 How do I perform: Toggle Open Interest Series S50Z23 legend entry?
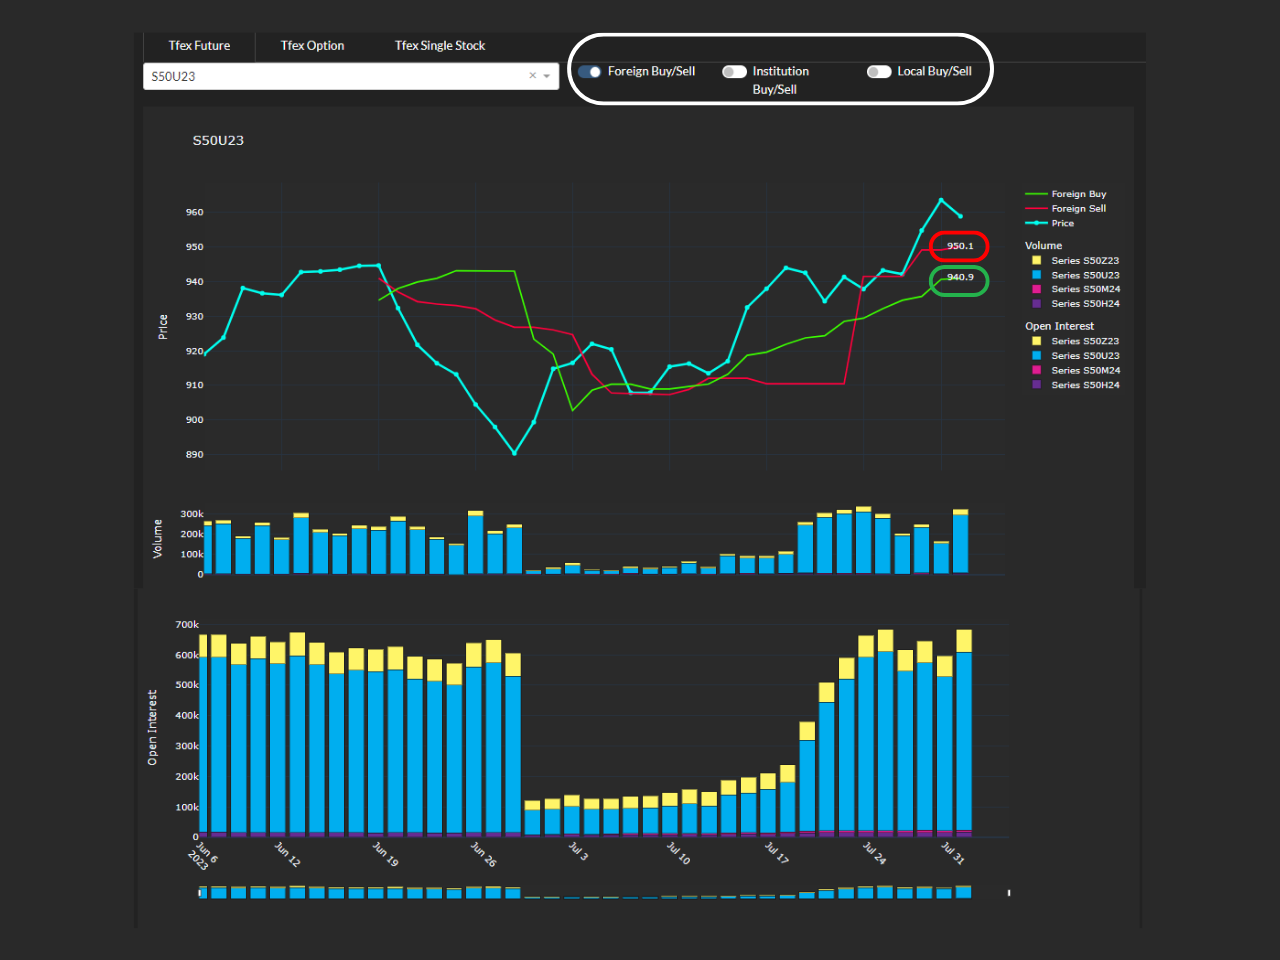click(1075, 341)
